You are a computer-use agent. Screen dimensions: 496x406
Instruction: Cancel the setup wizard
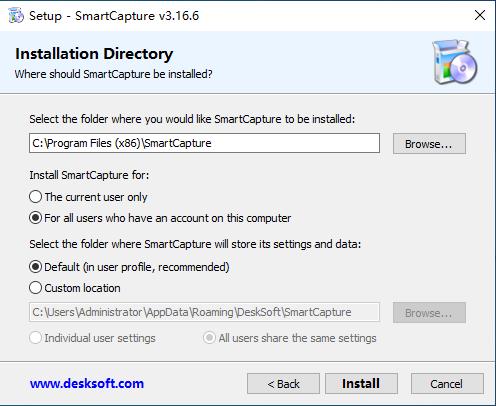tap(447, 384)
